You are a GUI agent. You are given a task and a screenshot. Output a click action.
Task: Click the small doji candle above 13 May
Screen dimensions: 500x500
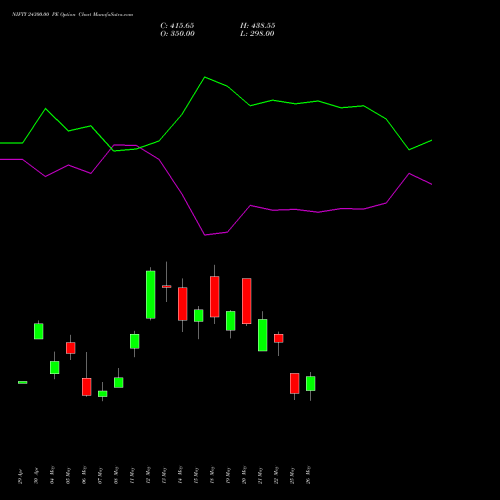pos(167,286)
